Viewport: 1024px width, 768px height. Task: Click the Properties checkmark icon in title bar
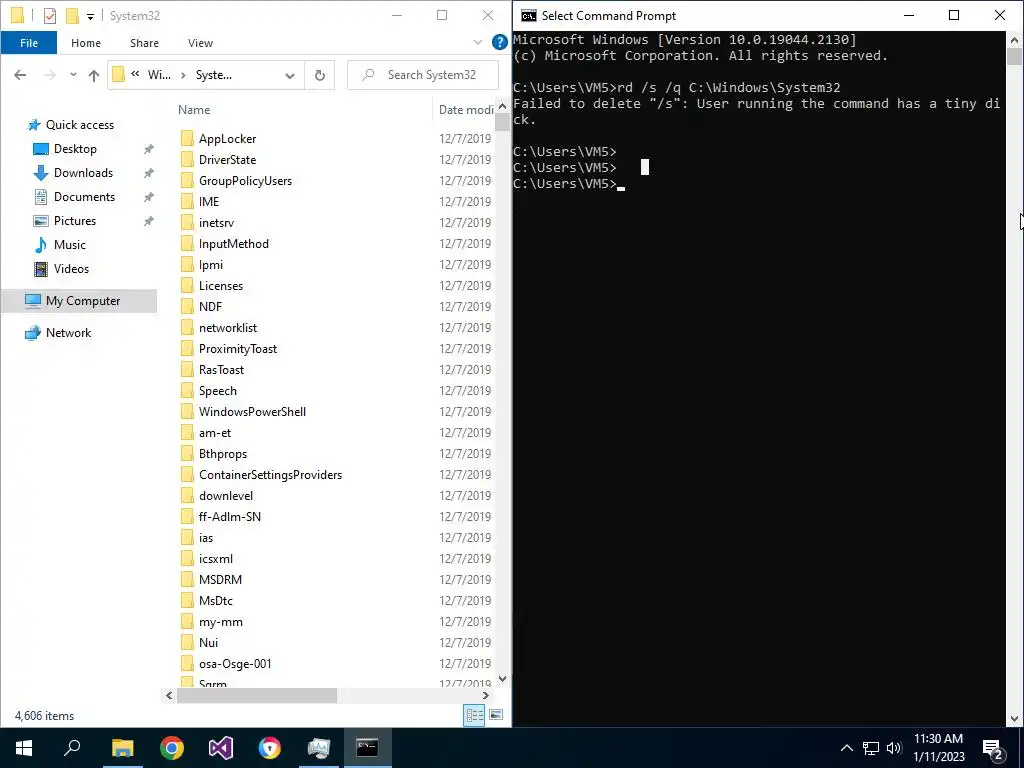[x=50, y=16]
